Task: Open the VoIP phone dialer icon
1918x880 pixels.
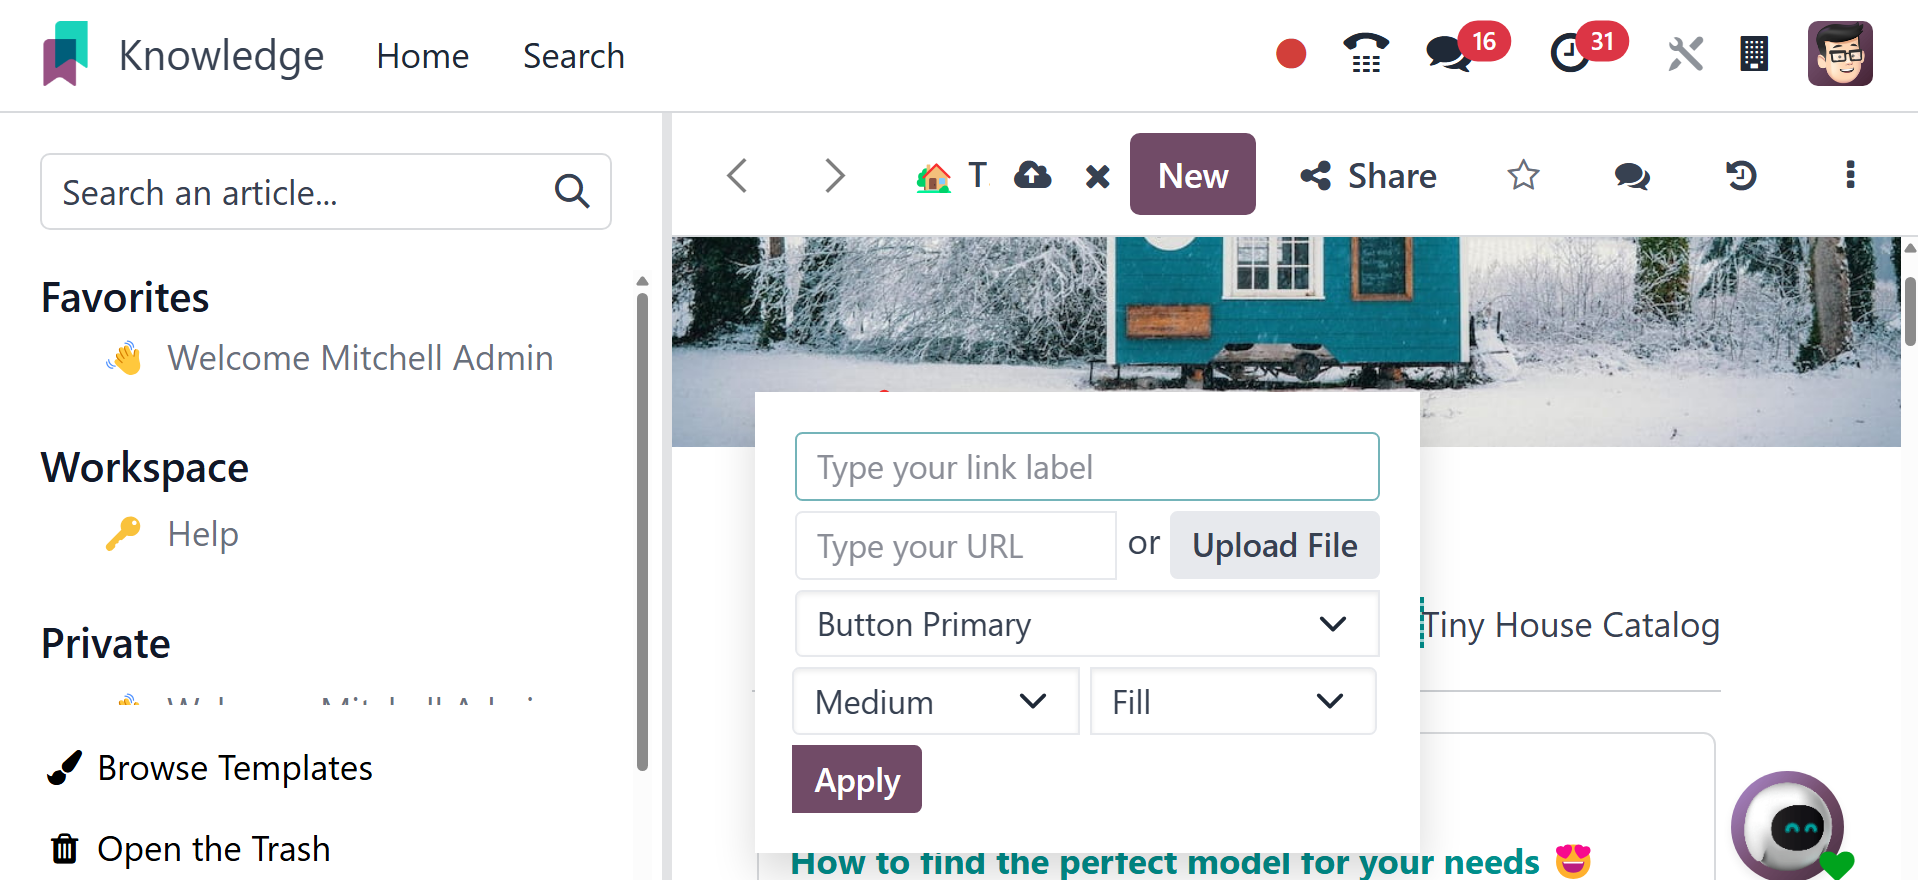Action: 1366,54
